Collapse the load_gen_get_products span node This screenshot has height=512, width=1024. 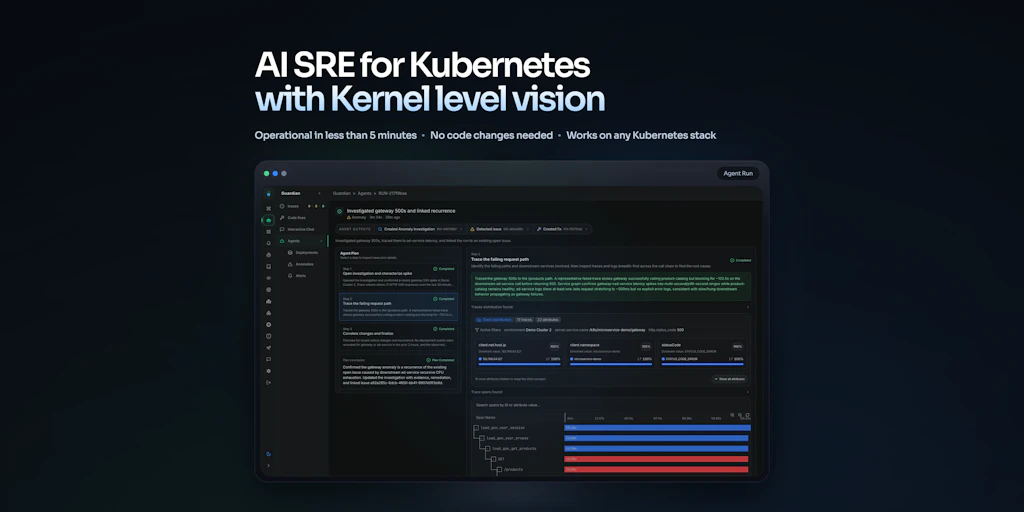point(488,449)
